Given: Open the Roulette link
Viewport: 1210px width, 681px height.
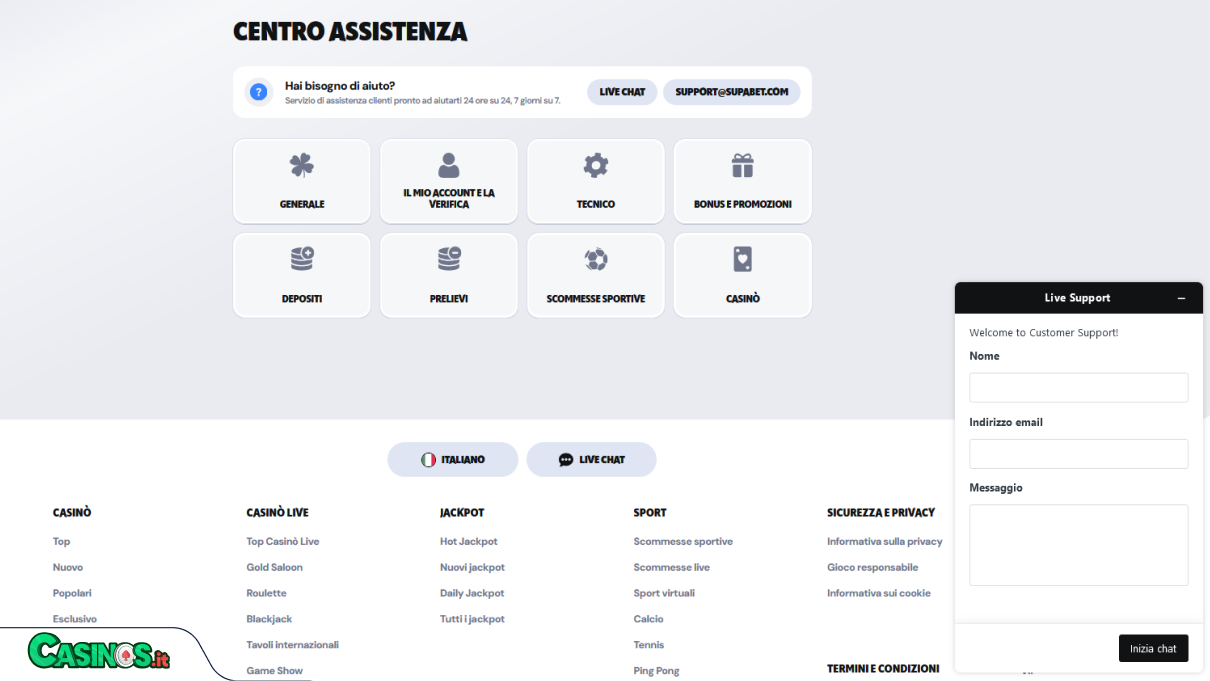Looking at the screenshot, I should [266, 593].
